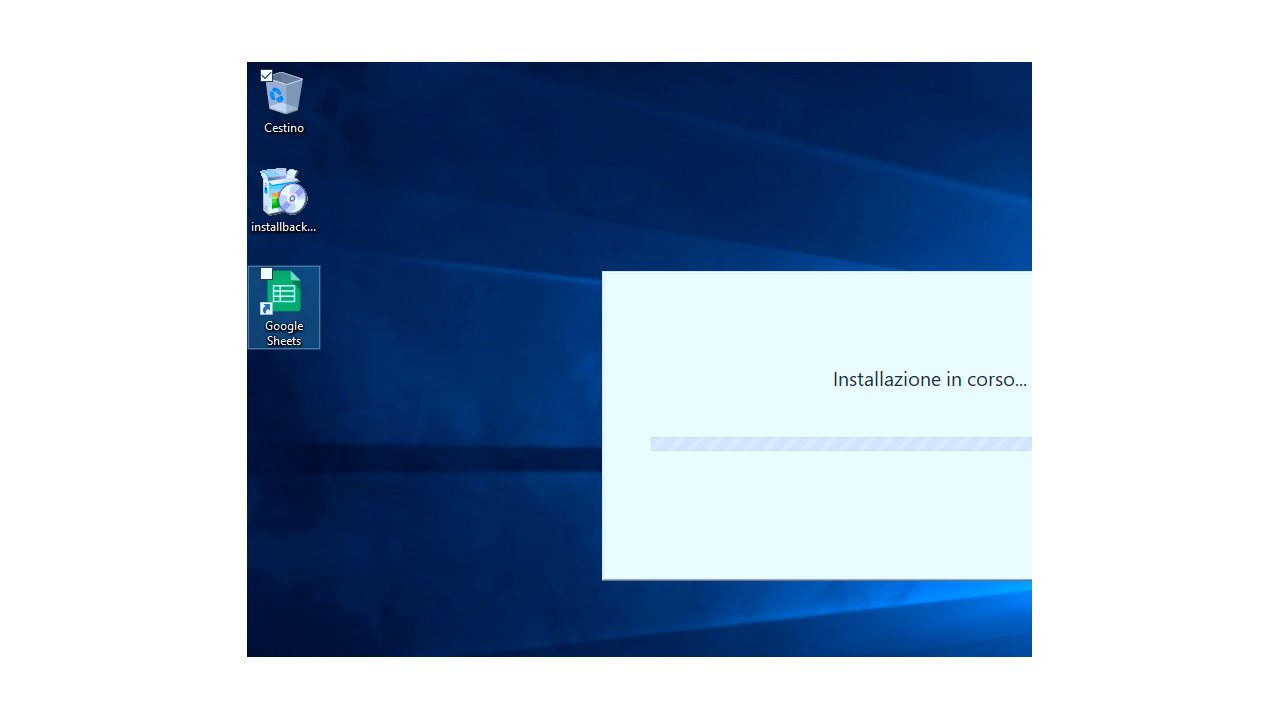Click the left end of the progress bar

[x=656, y=444]
